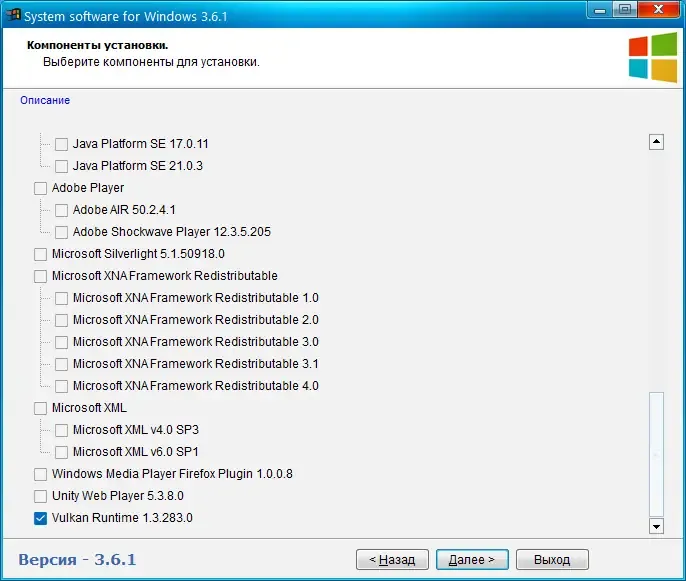
Task: Select the Adobe AIR 50.2.4.1 label
Action: pyautogui.click(x=124, y=210)
